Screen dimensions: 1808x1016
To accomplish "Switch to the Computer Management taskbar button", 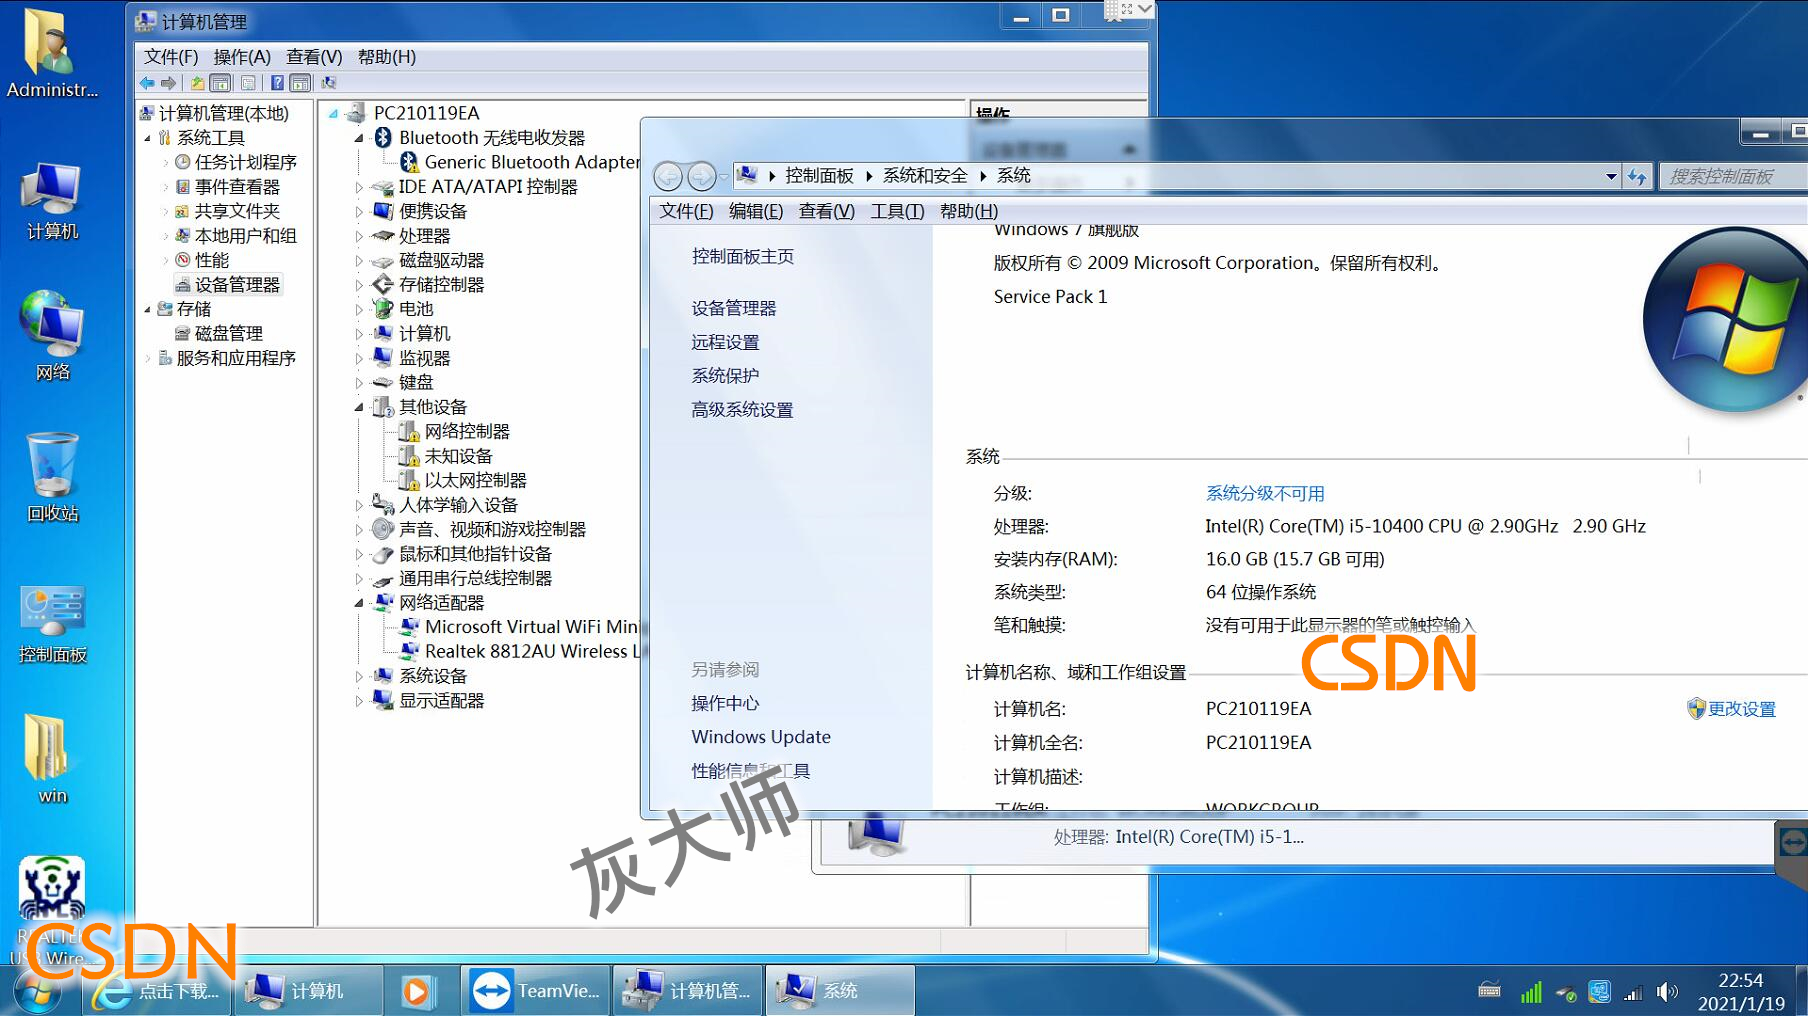I will tap(688, 991).
